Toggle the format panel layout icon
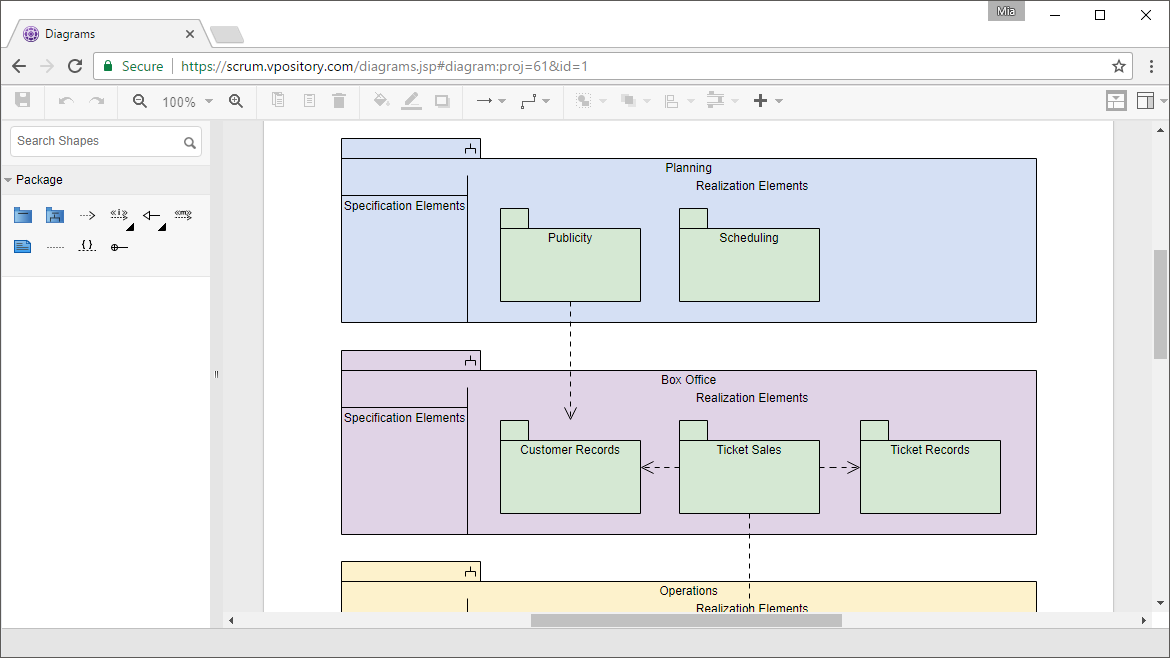The image size is (1170, 658). point(1145,101)
